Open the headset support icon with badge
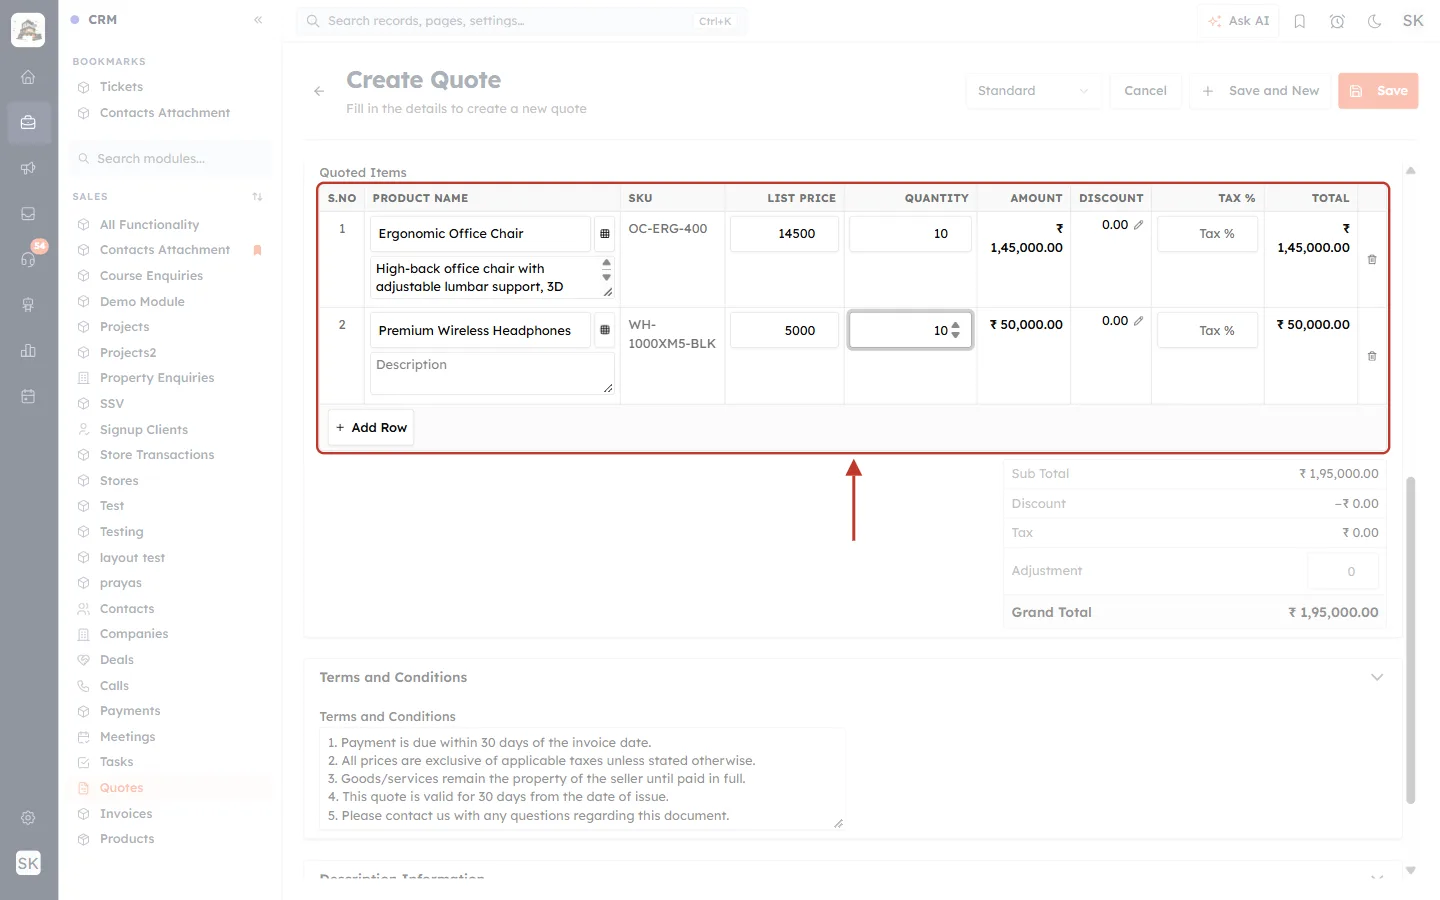Image resolution: width=1440 pixels, height=900 pixels. pos(28,259)
